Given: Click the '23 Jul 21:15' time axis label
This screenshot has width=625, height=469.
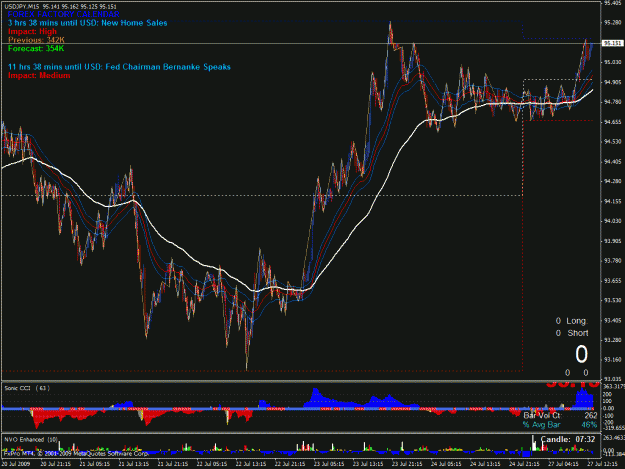Looking at the screenshot, I should pyautogui.click(x=407, y=464).
